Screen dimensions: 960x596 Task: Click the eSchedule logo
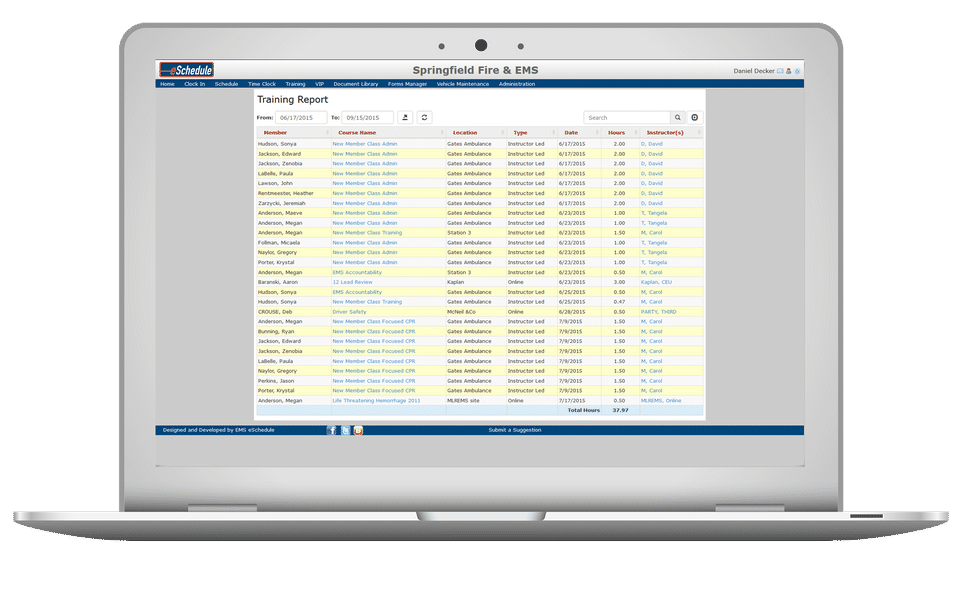click(187, 70)
